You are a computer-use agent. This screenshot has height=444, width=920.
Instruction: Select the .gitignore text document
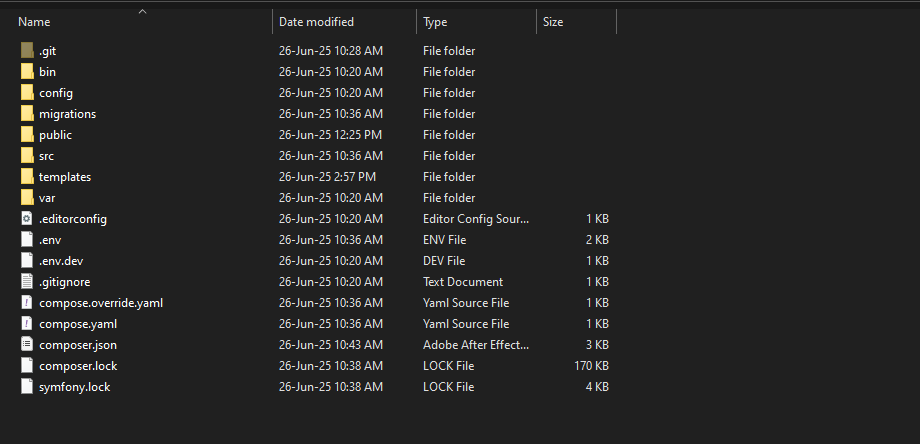pyautogui.click(x=64, y=282)
